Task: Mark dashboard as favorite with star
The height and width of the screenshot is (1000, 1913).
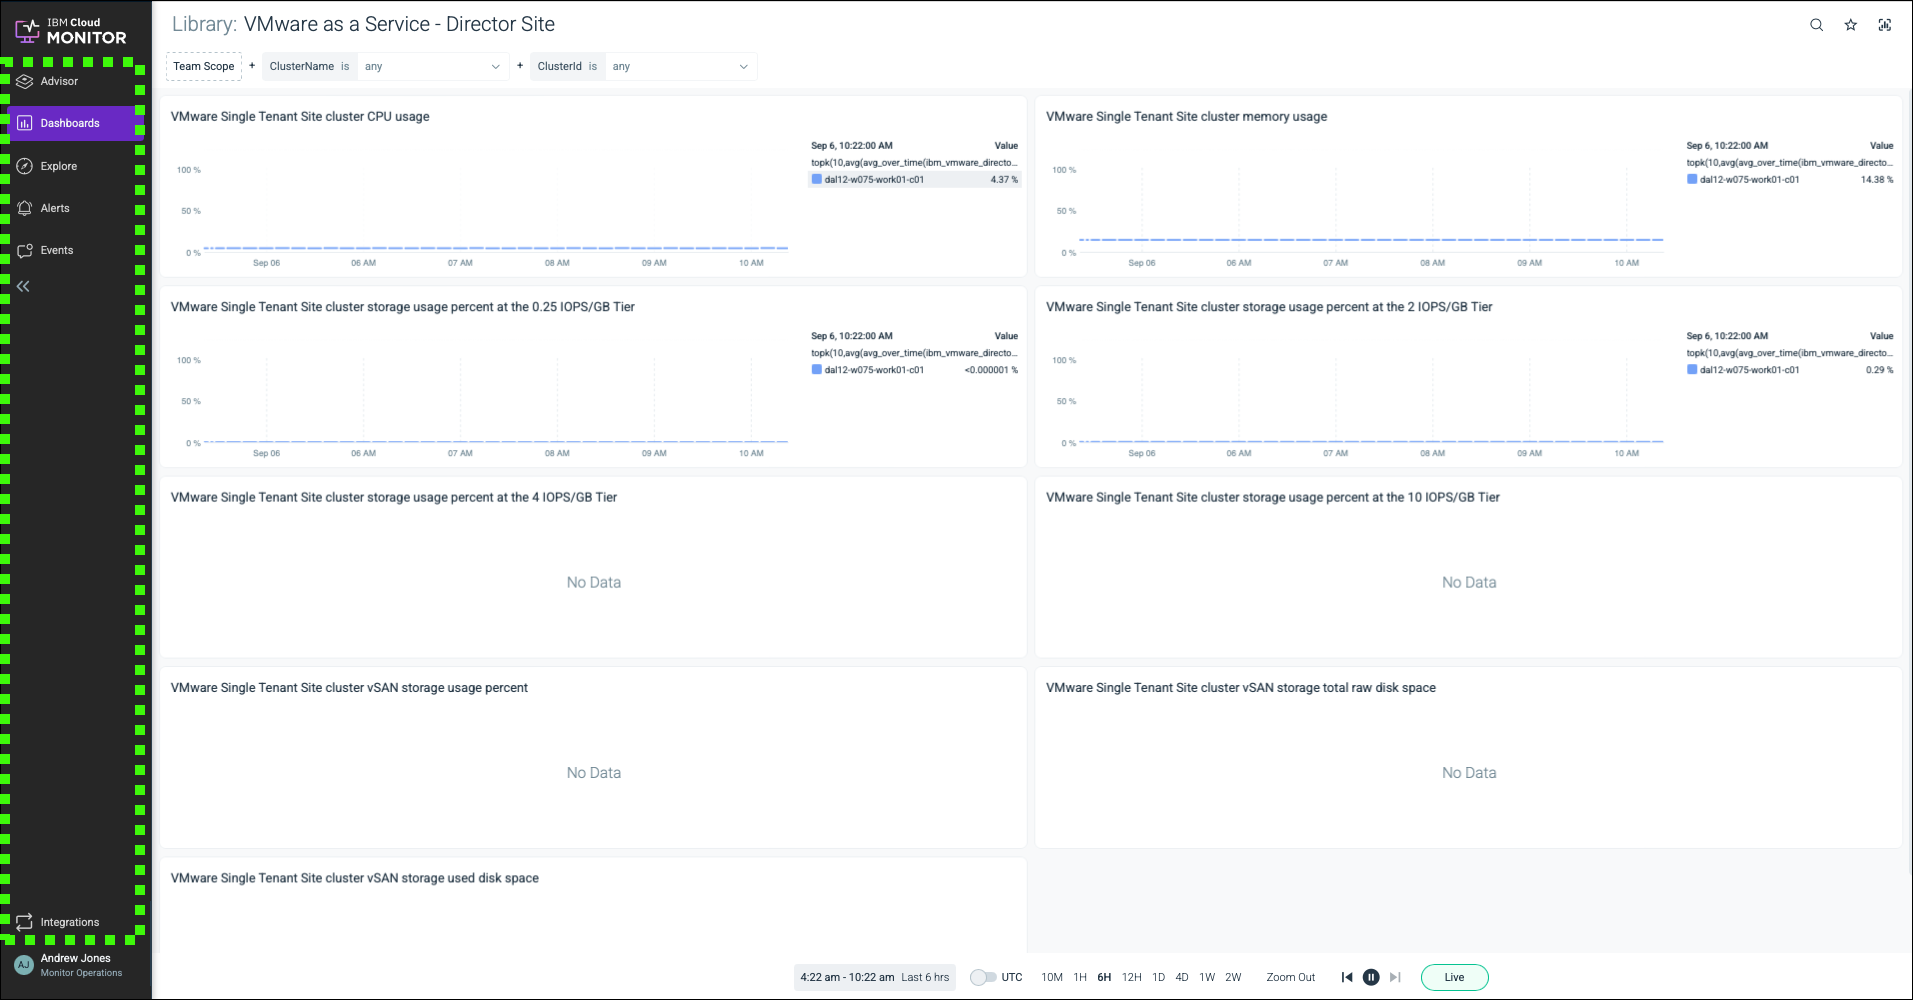Action: [x=1850, y=25]
